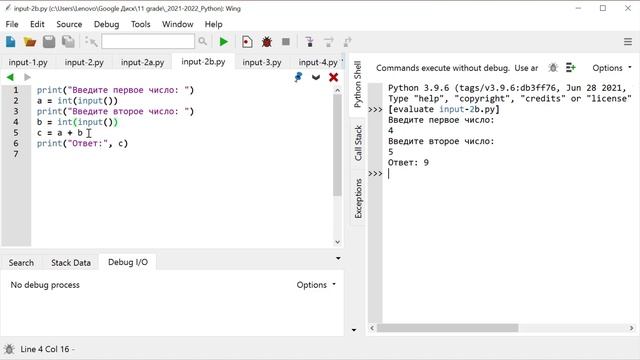This screenshot has height=360, width=640.
Task: Open the editor dropdown chevron next to pin
Action: coord(316,77)
